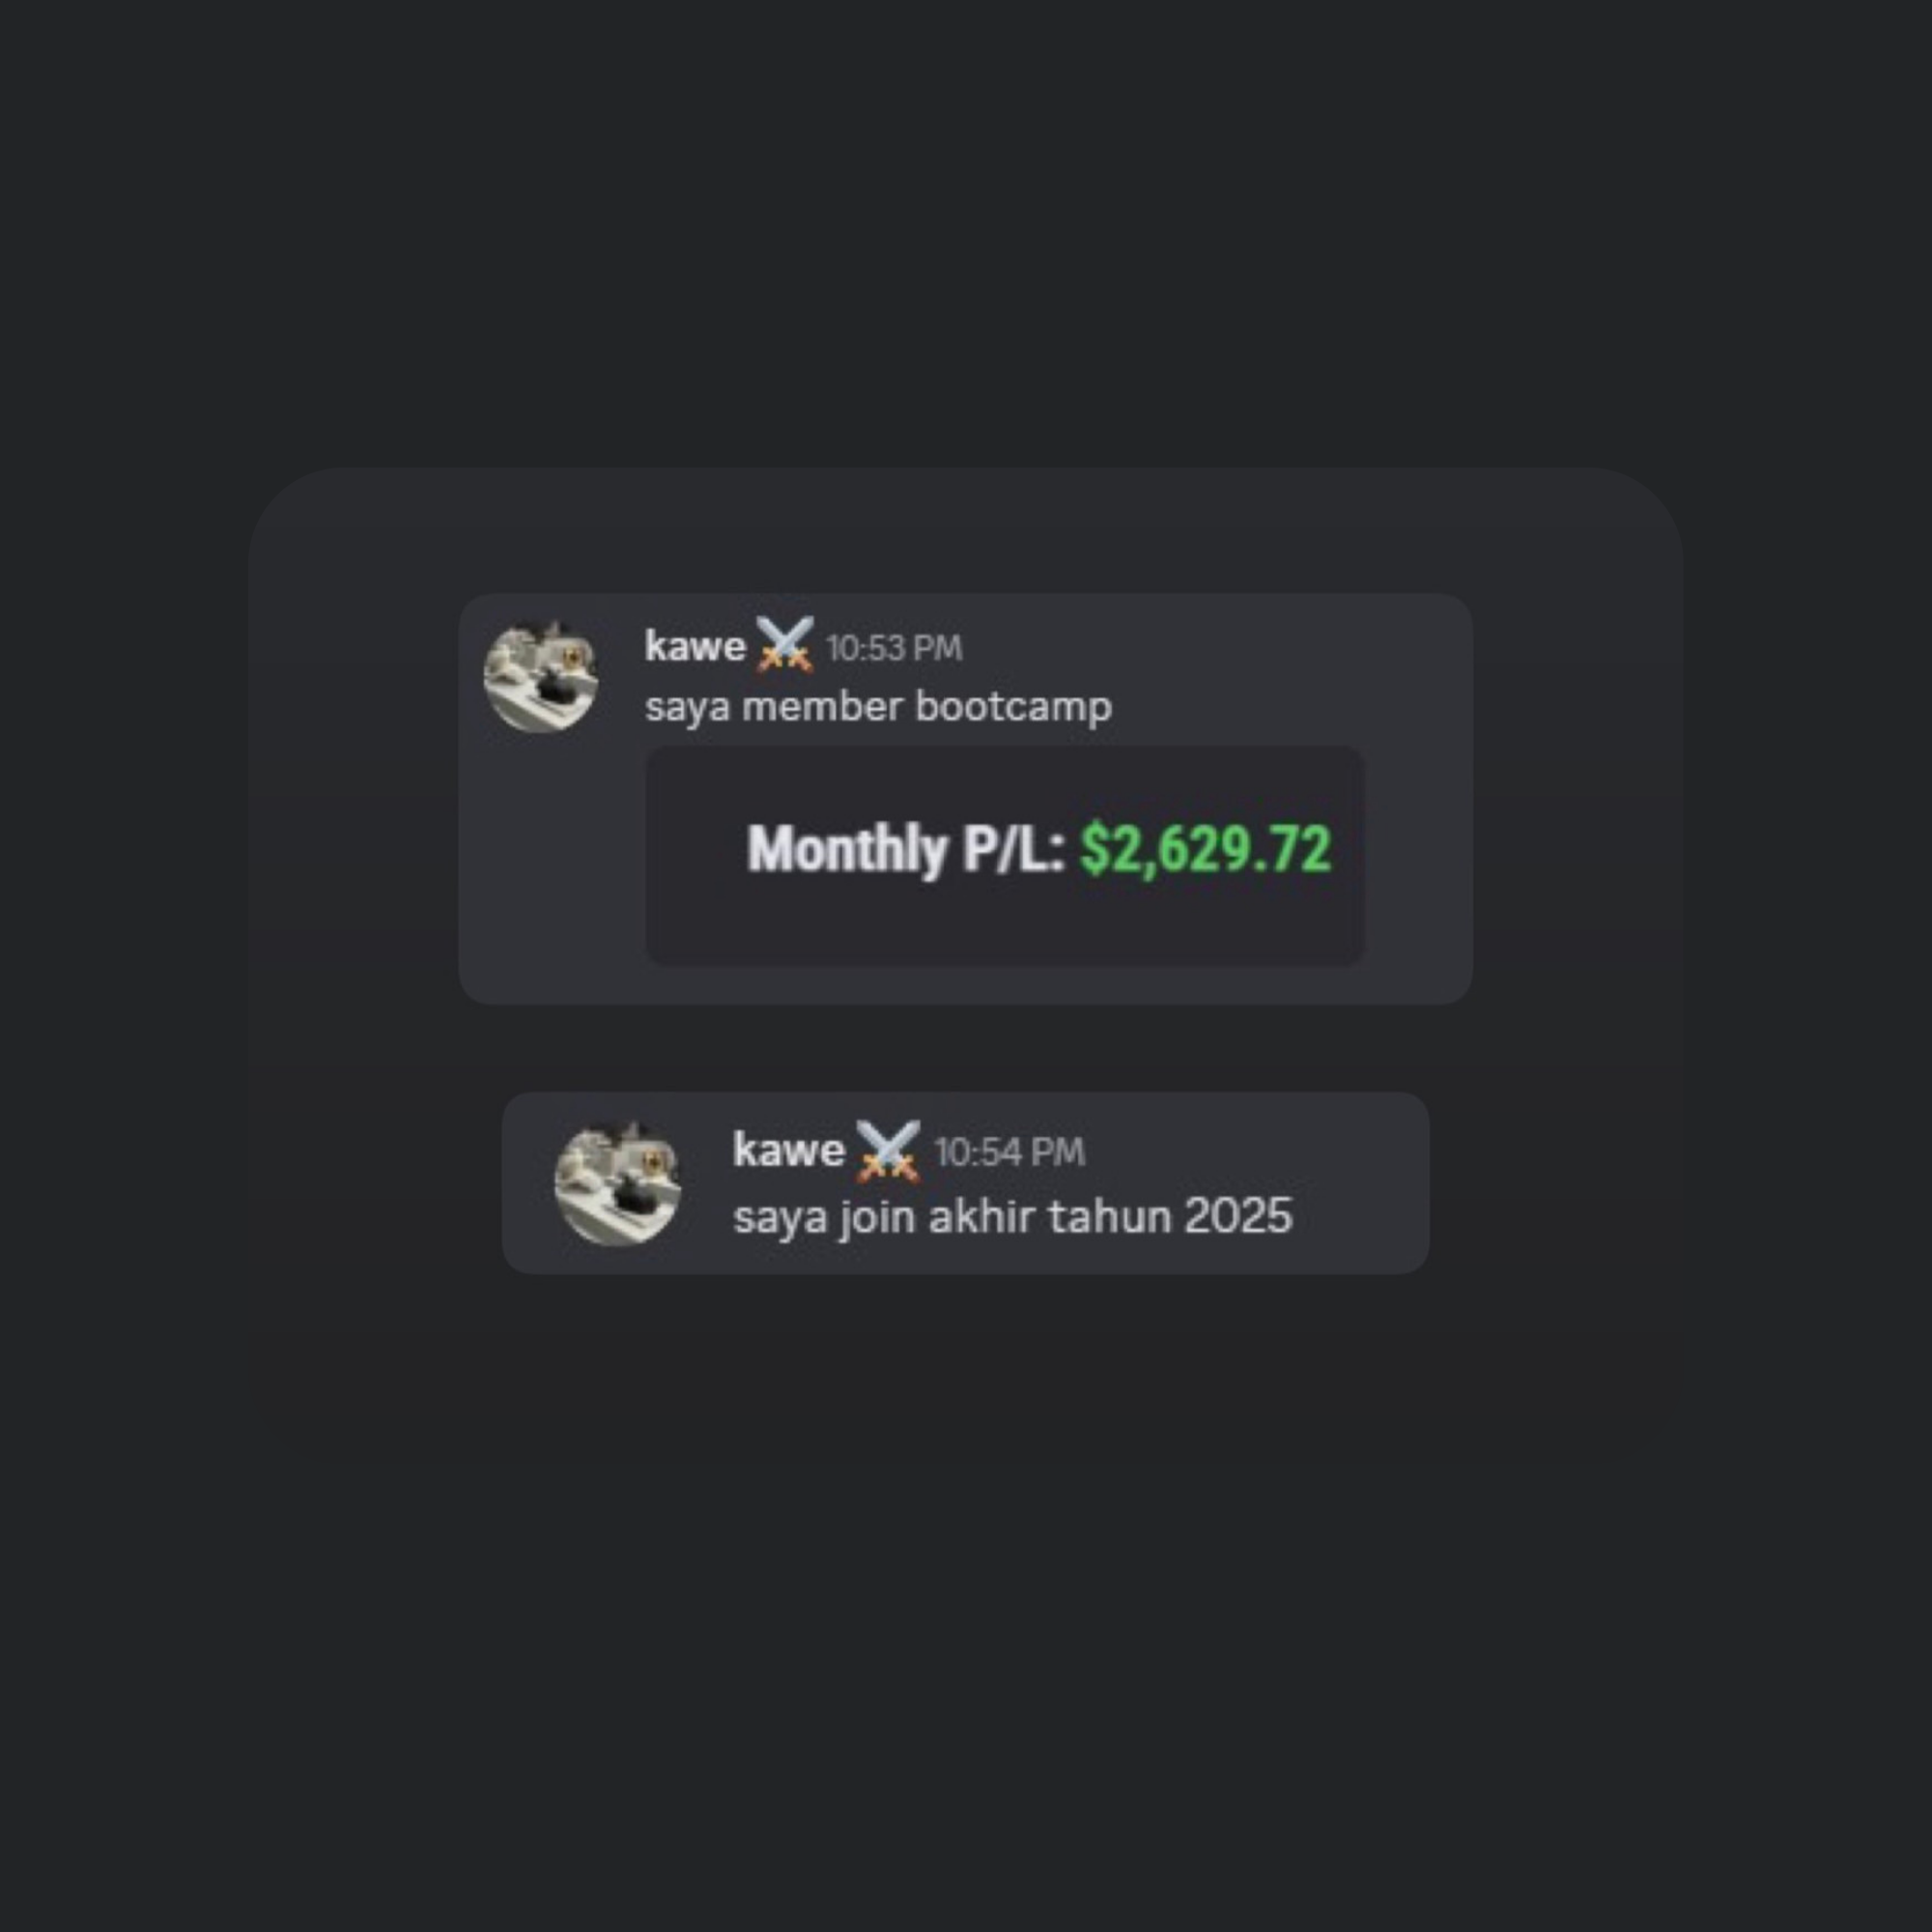This screenshot has width=1932, height=1932.
Task: Select the 'saya join akhir tahun 2025' message
Action: tap(1013, 1218)
